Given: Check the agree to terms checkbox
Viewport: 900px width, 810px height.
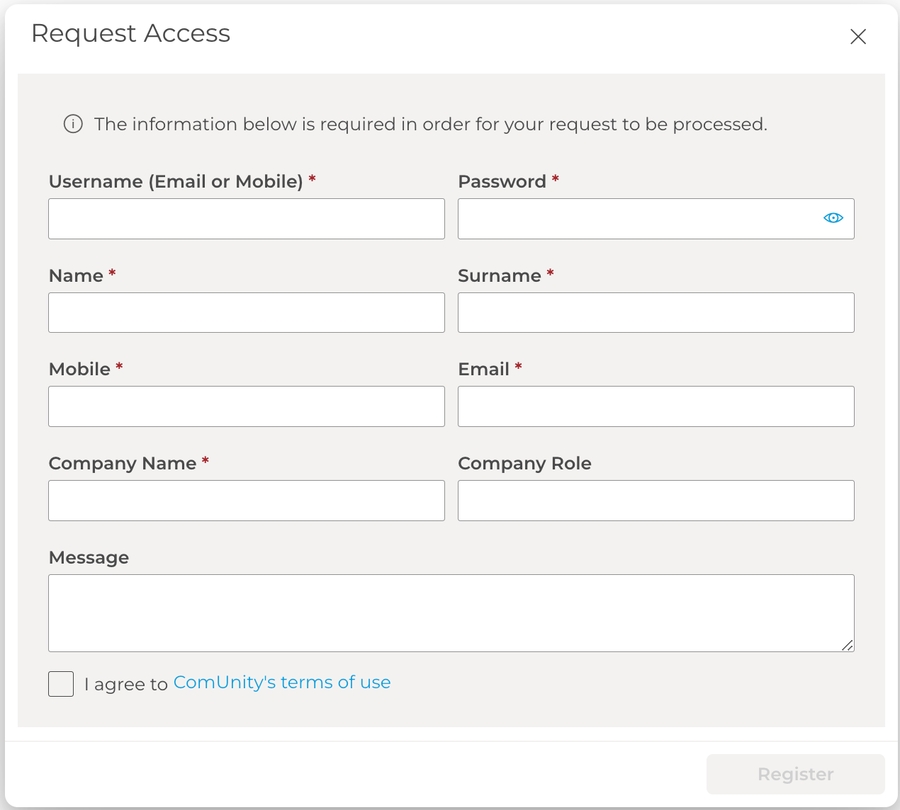Looking at the screenshot, I should (x=61, y=684).
